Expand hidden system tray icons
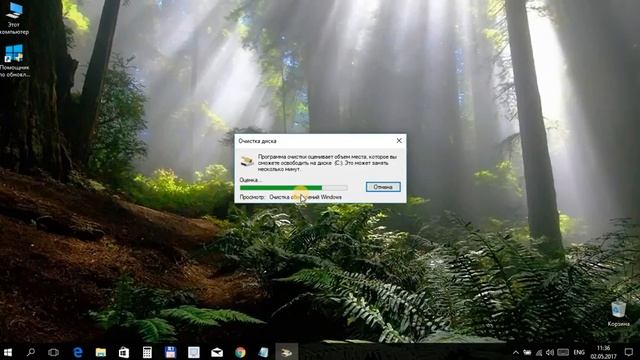Viewport: 640px width, 360px height. [x=516, y=352]
